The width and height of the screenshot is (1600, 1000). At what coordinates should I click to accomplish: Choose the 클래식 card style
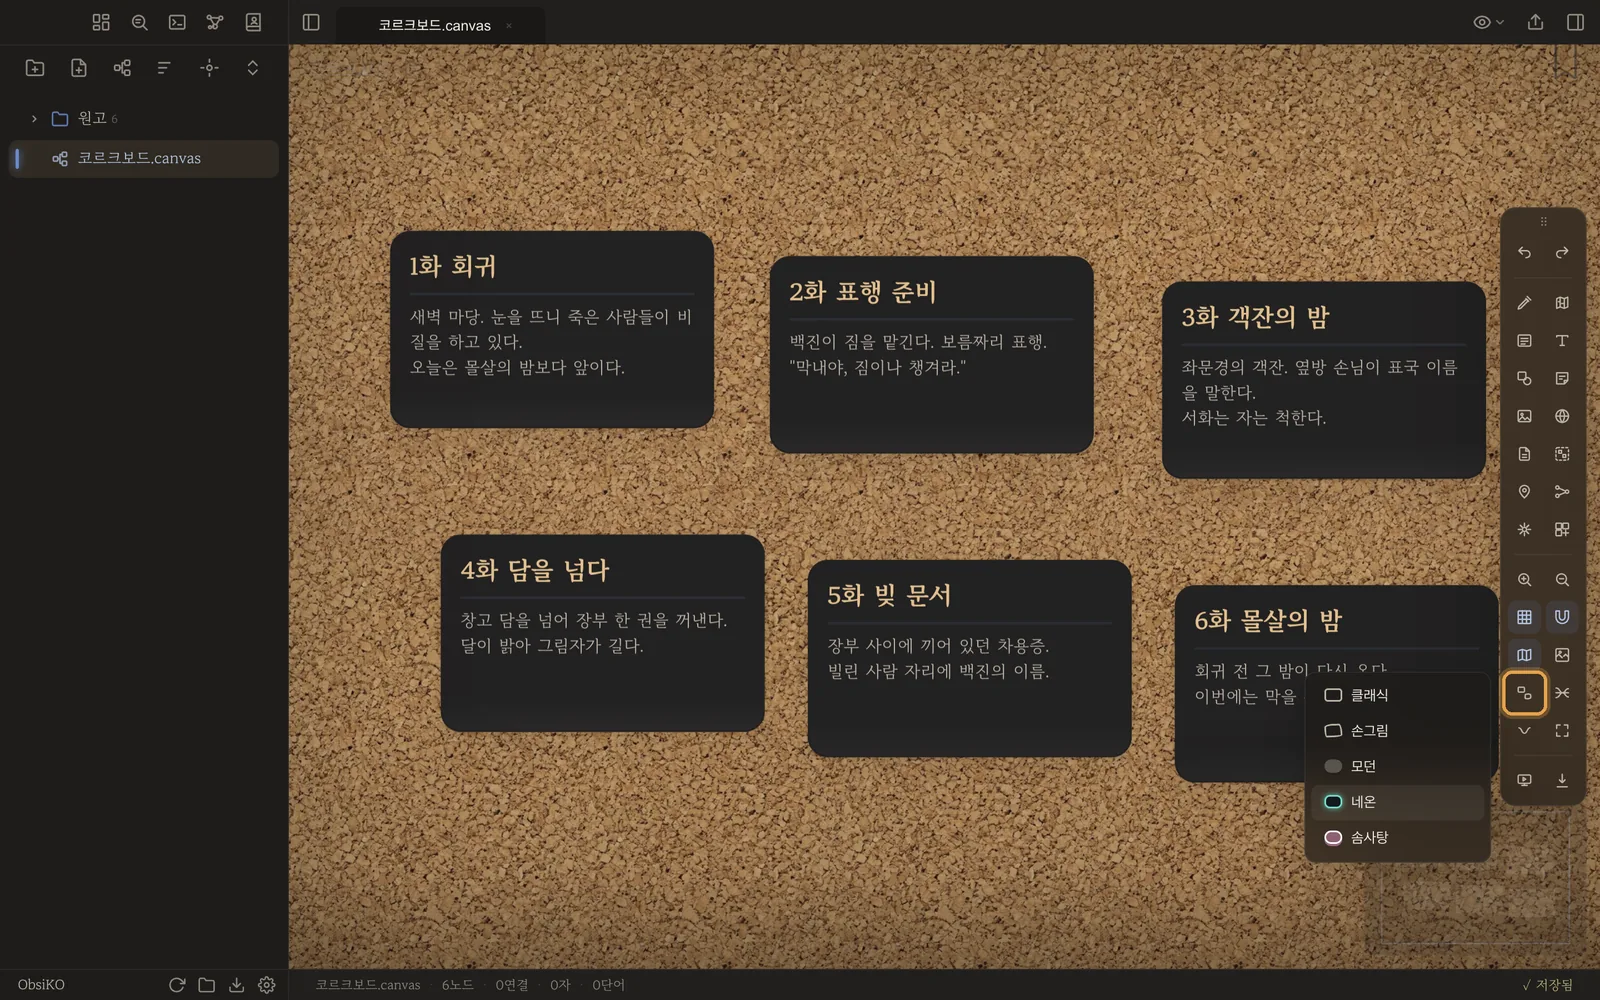tap(1398, 695)
